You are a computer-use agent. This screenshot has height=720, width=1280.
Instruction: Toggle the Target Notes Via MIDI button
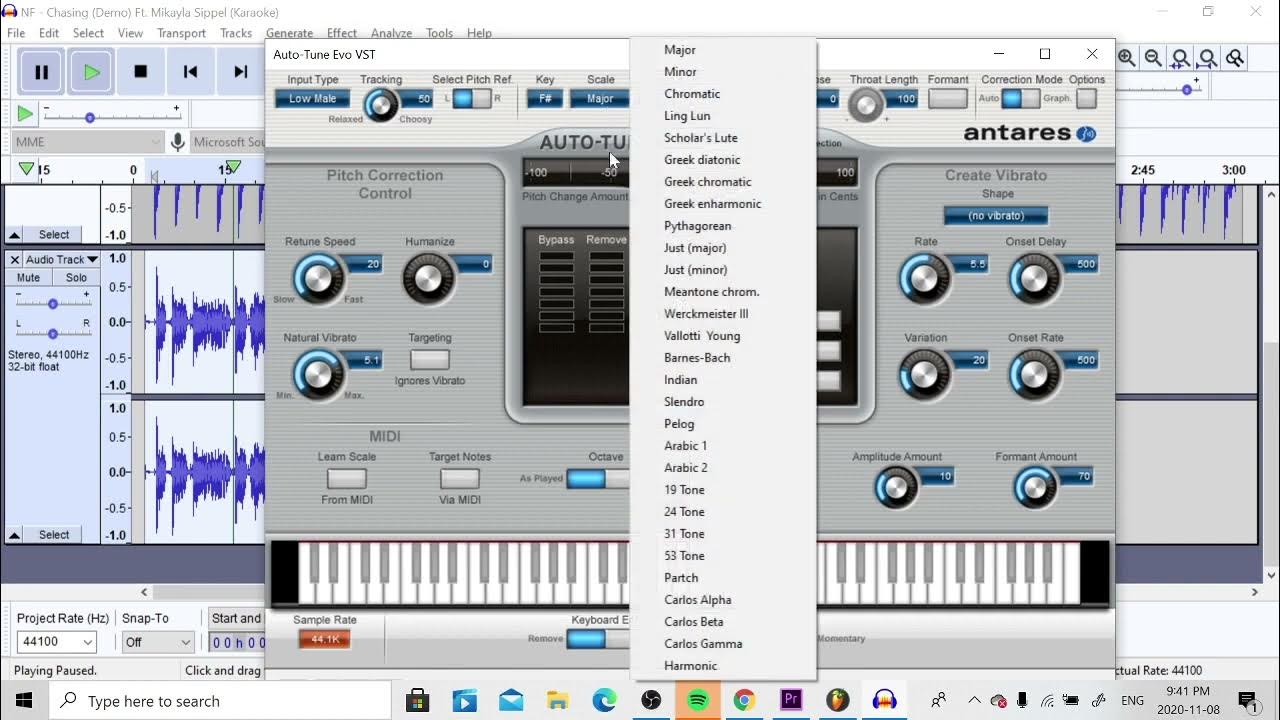pyautogui.click(x=459, y=478)
